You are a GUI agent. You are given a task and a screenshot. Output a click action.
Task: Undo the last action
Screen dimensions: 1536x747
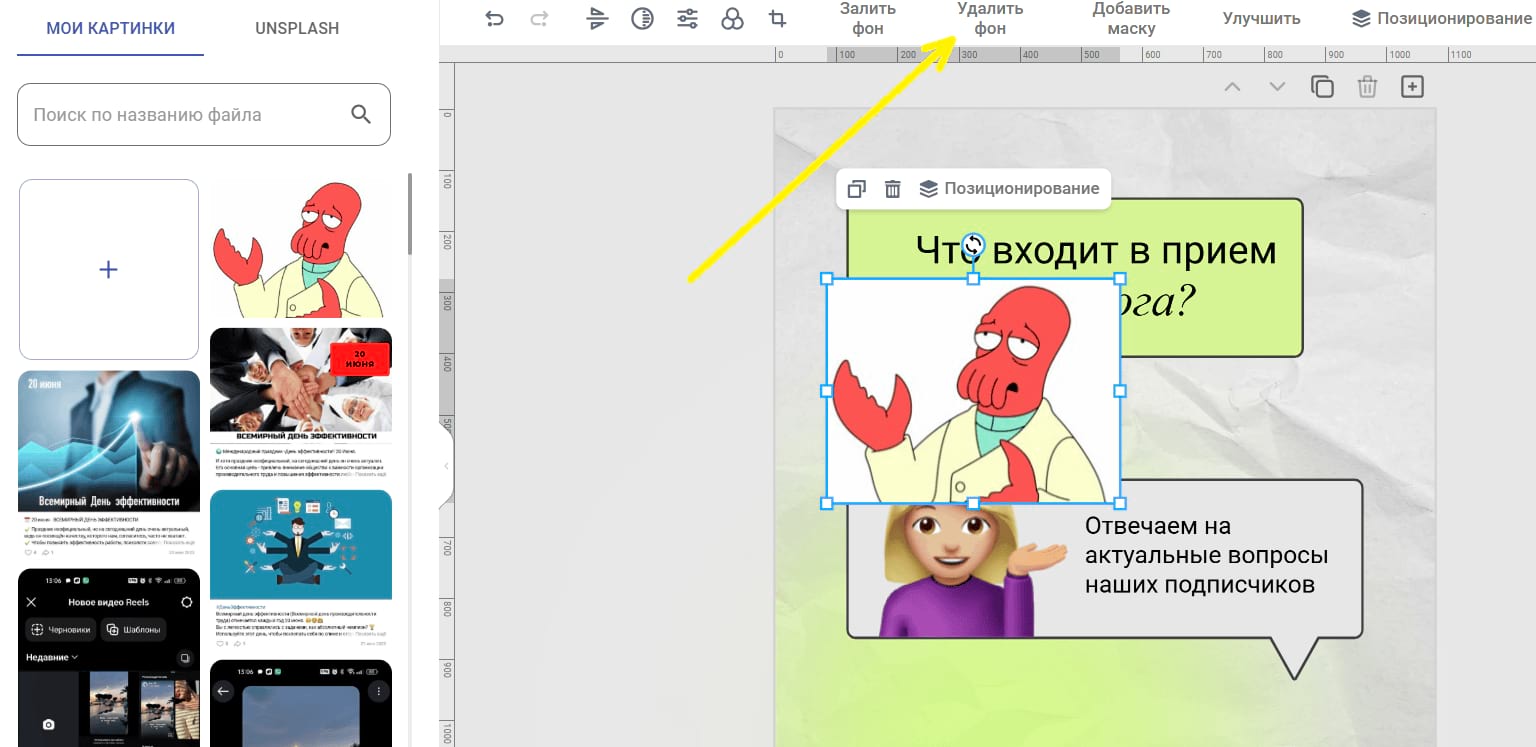494,18
